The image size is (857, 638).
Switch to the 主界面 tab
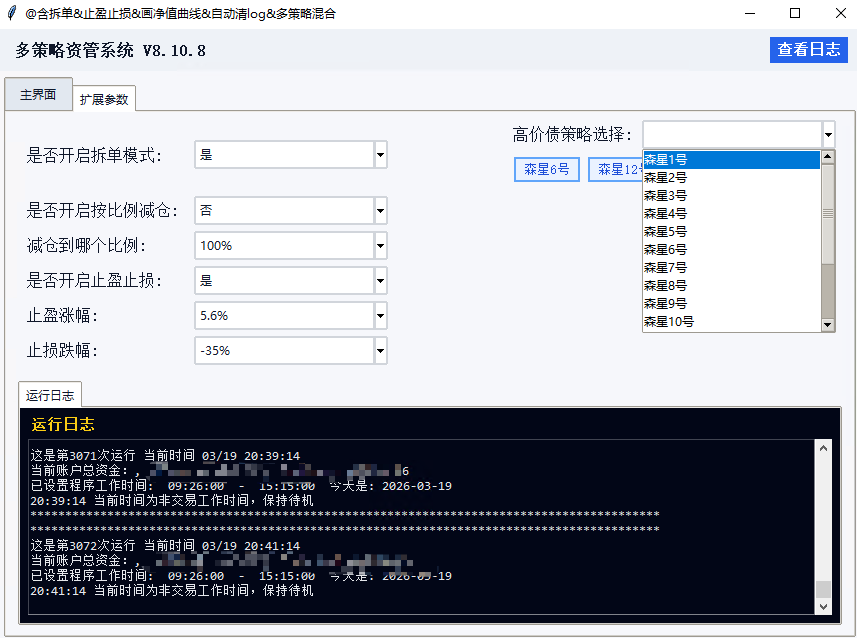click(37, 93)
